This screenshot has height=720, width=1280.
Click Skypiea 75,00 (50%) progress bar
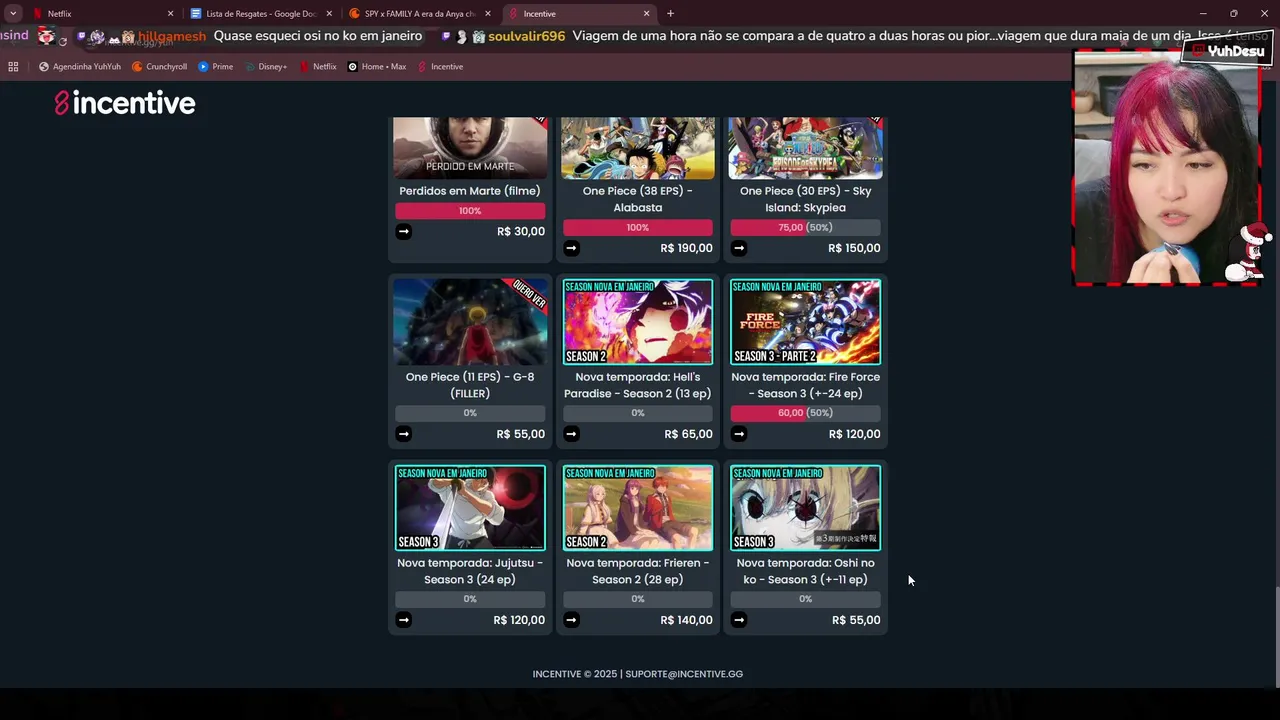pos(806,228)
